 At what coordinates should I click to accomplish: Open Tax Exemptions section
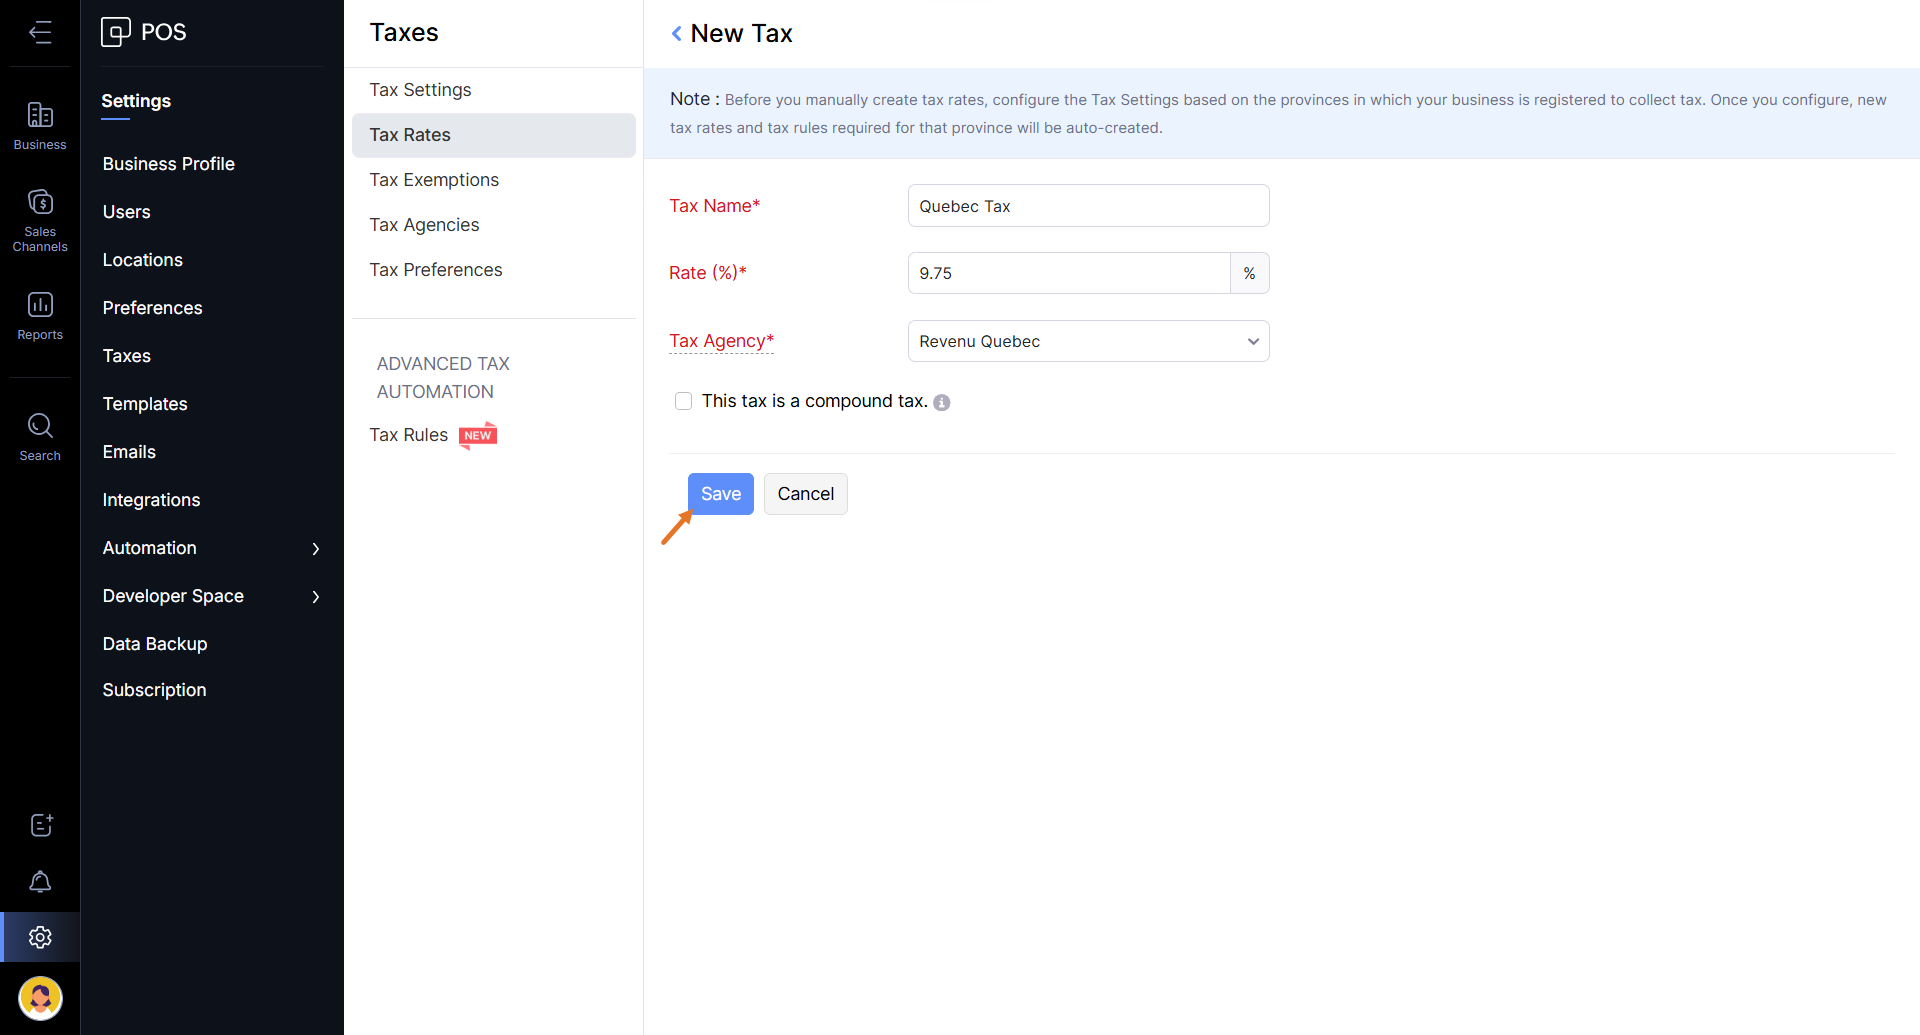pyautogui.click(x=434, y=180)
